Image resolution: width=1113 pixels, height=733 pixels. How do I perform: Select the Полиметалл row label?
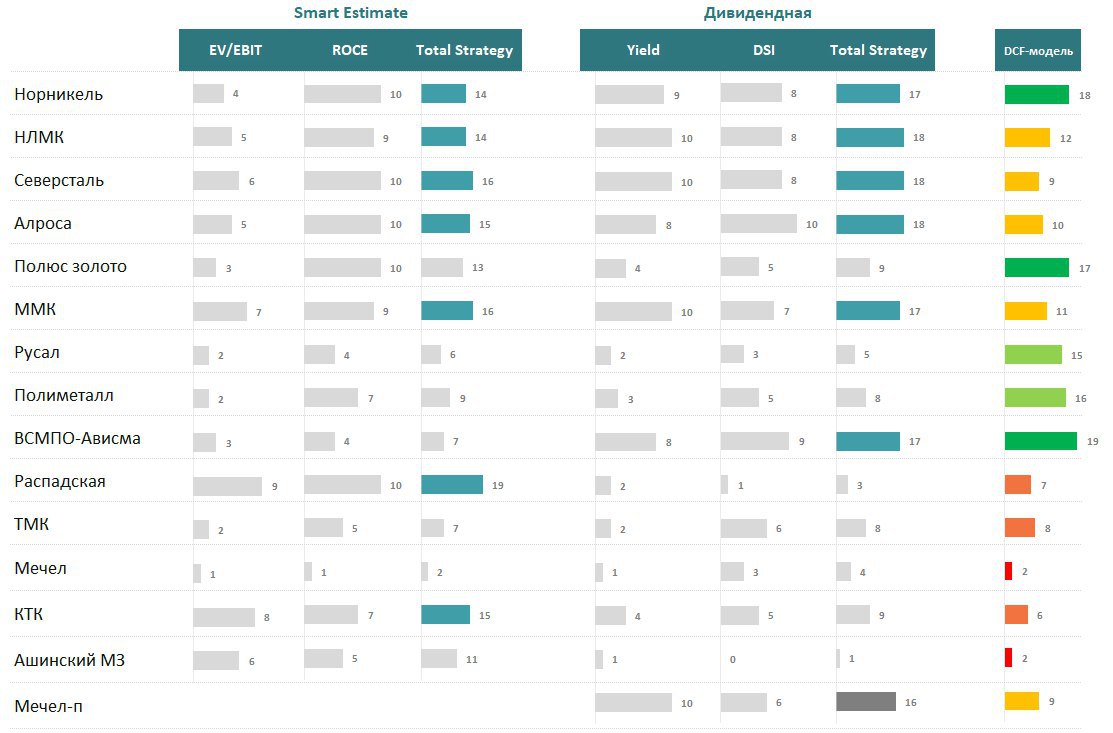click(x=64, y=395)
